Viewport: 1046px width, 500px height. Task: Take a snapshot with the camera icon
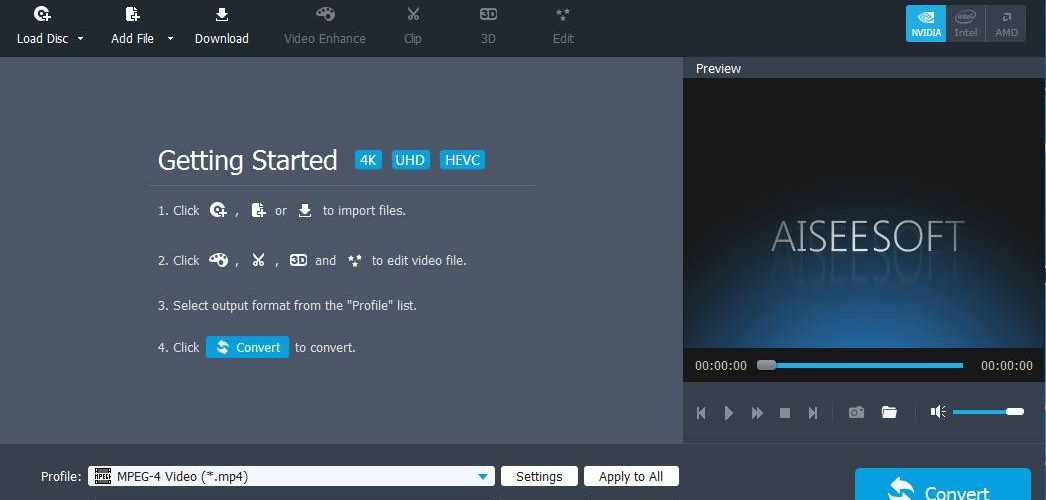[857, 413]
